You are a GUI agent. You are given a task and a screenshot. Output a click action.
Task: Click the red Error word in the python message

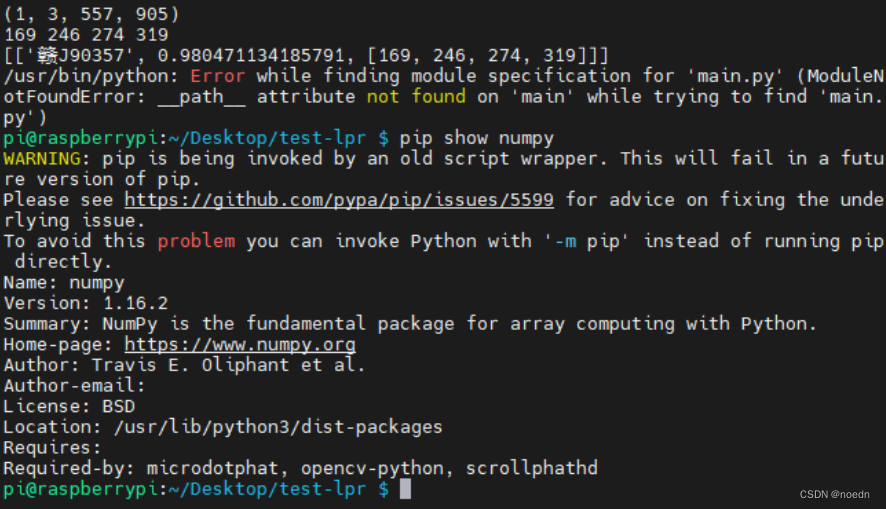pos(218,76)
